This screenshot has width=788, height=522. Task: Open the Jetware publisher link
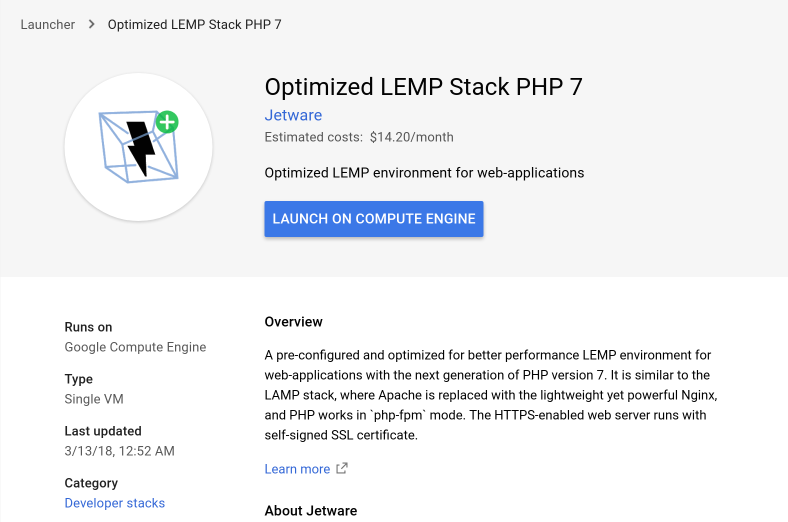tap(293, 115)
